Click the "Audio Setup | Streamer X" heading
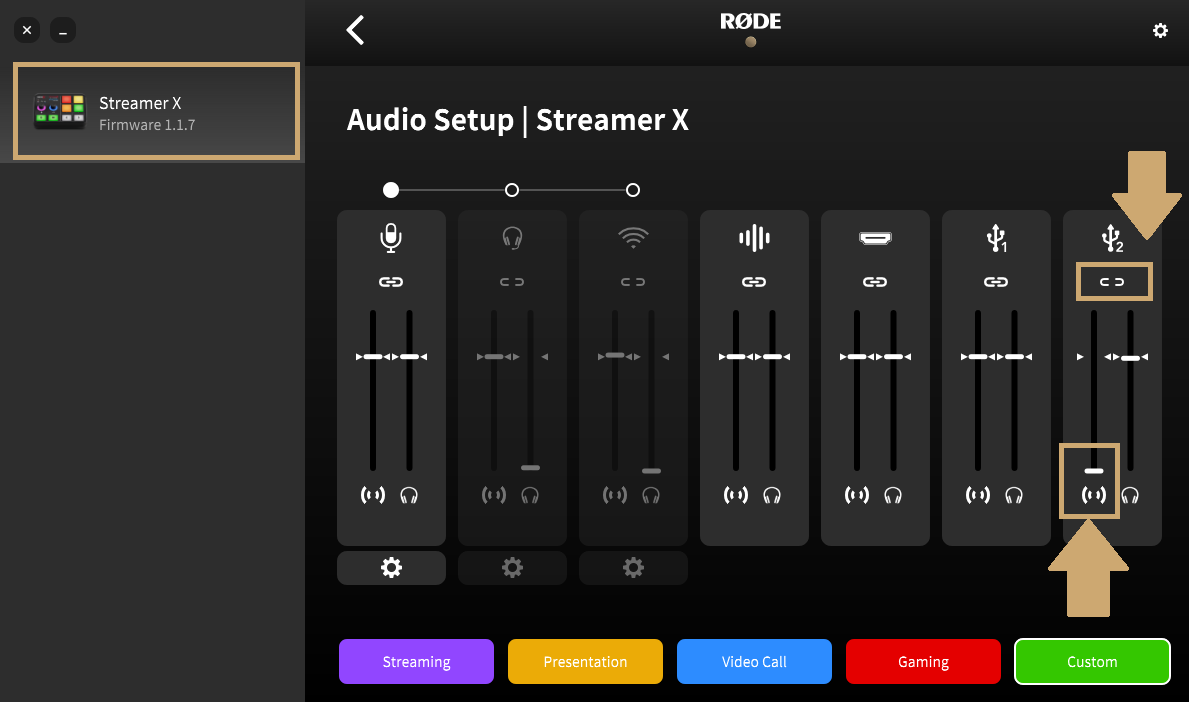This screenshot has width=1189, height=702. (518, 121)
